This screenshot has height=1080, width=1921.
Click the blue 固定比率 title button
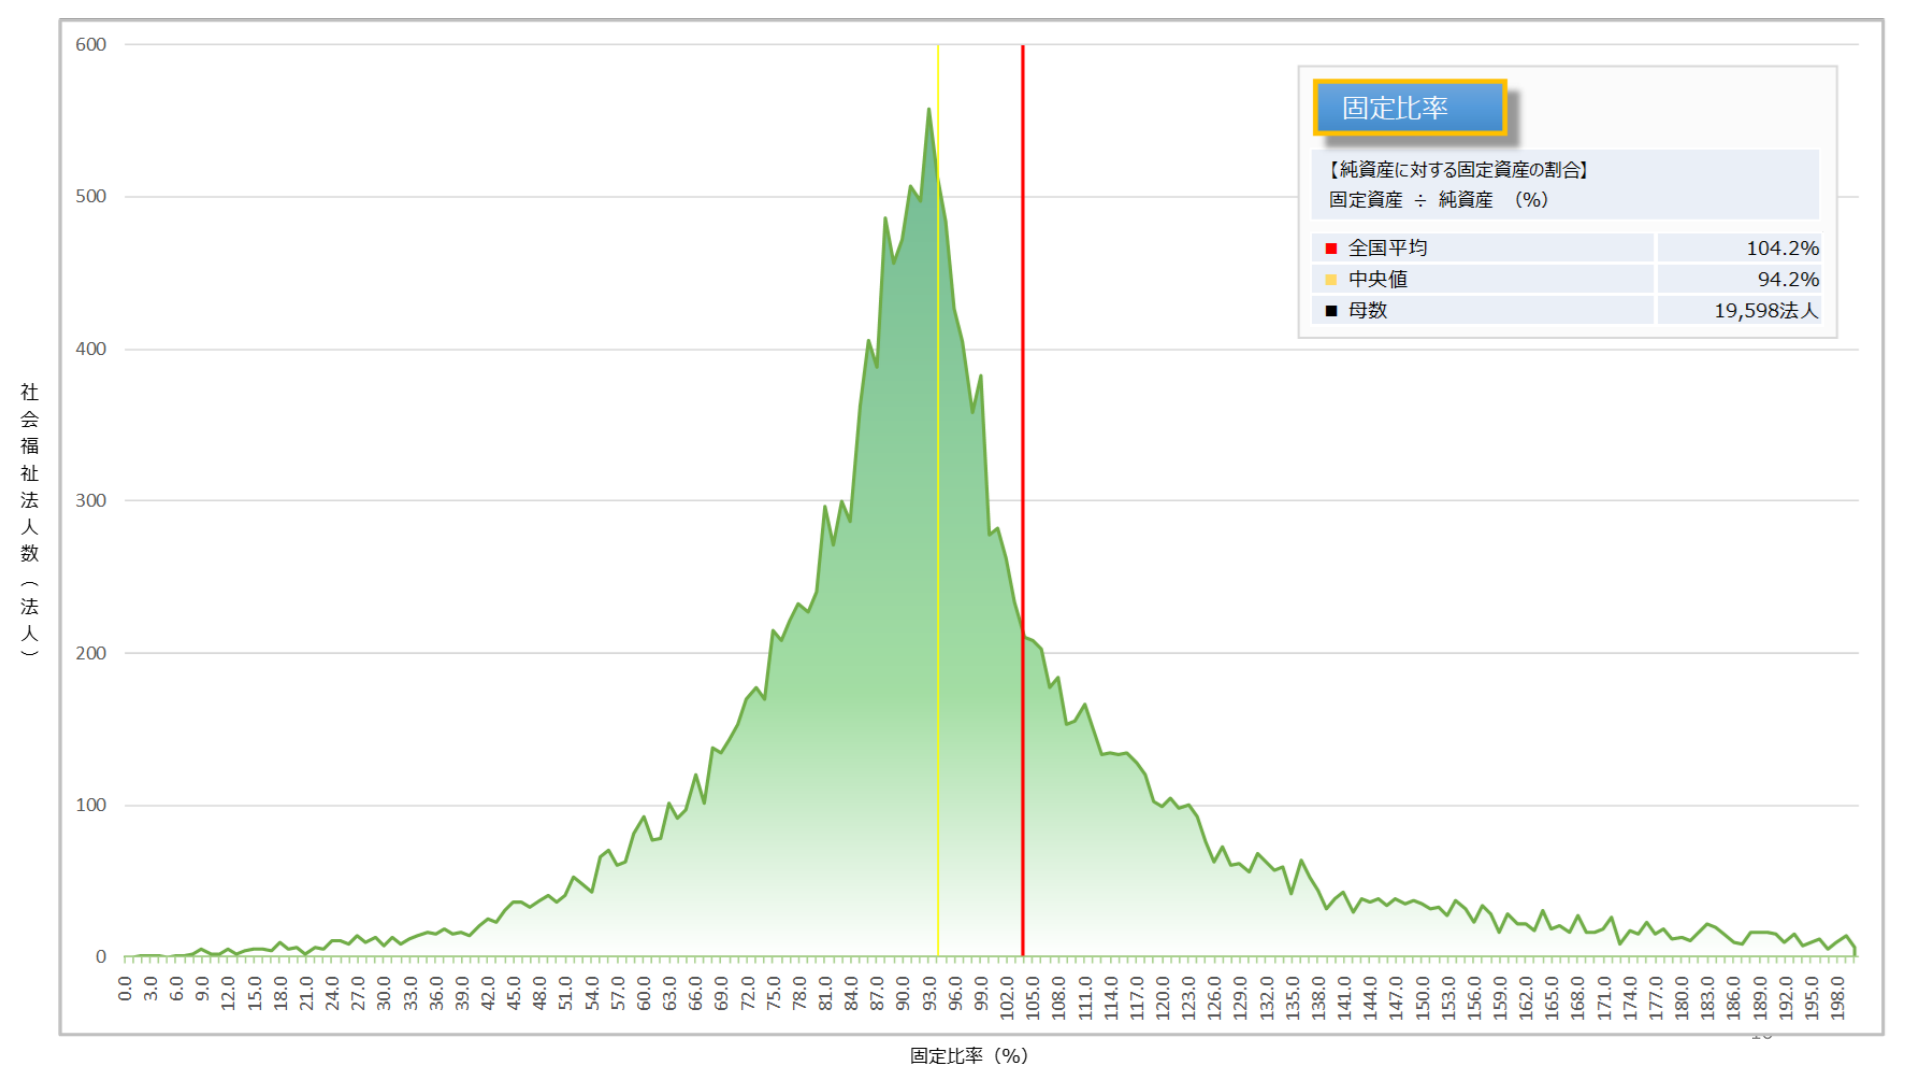pos(1408,107)
